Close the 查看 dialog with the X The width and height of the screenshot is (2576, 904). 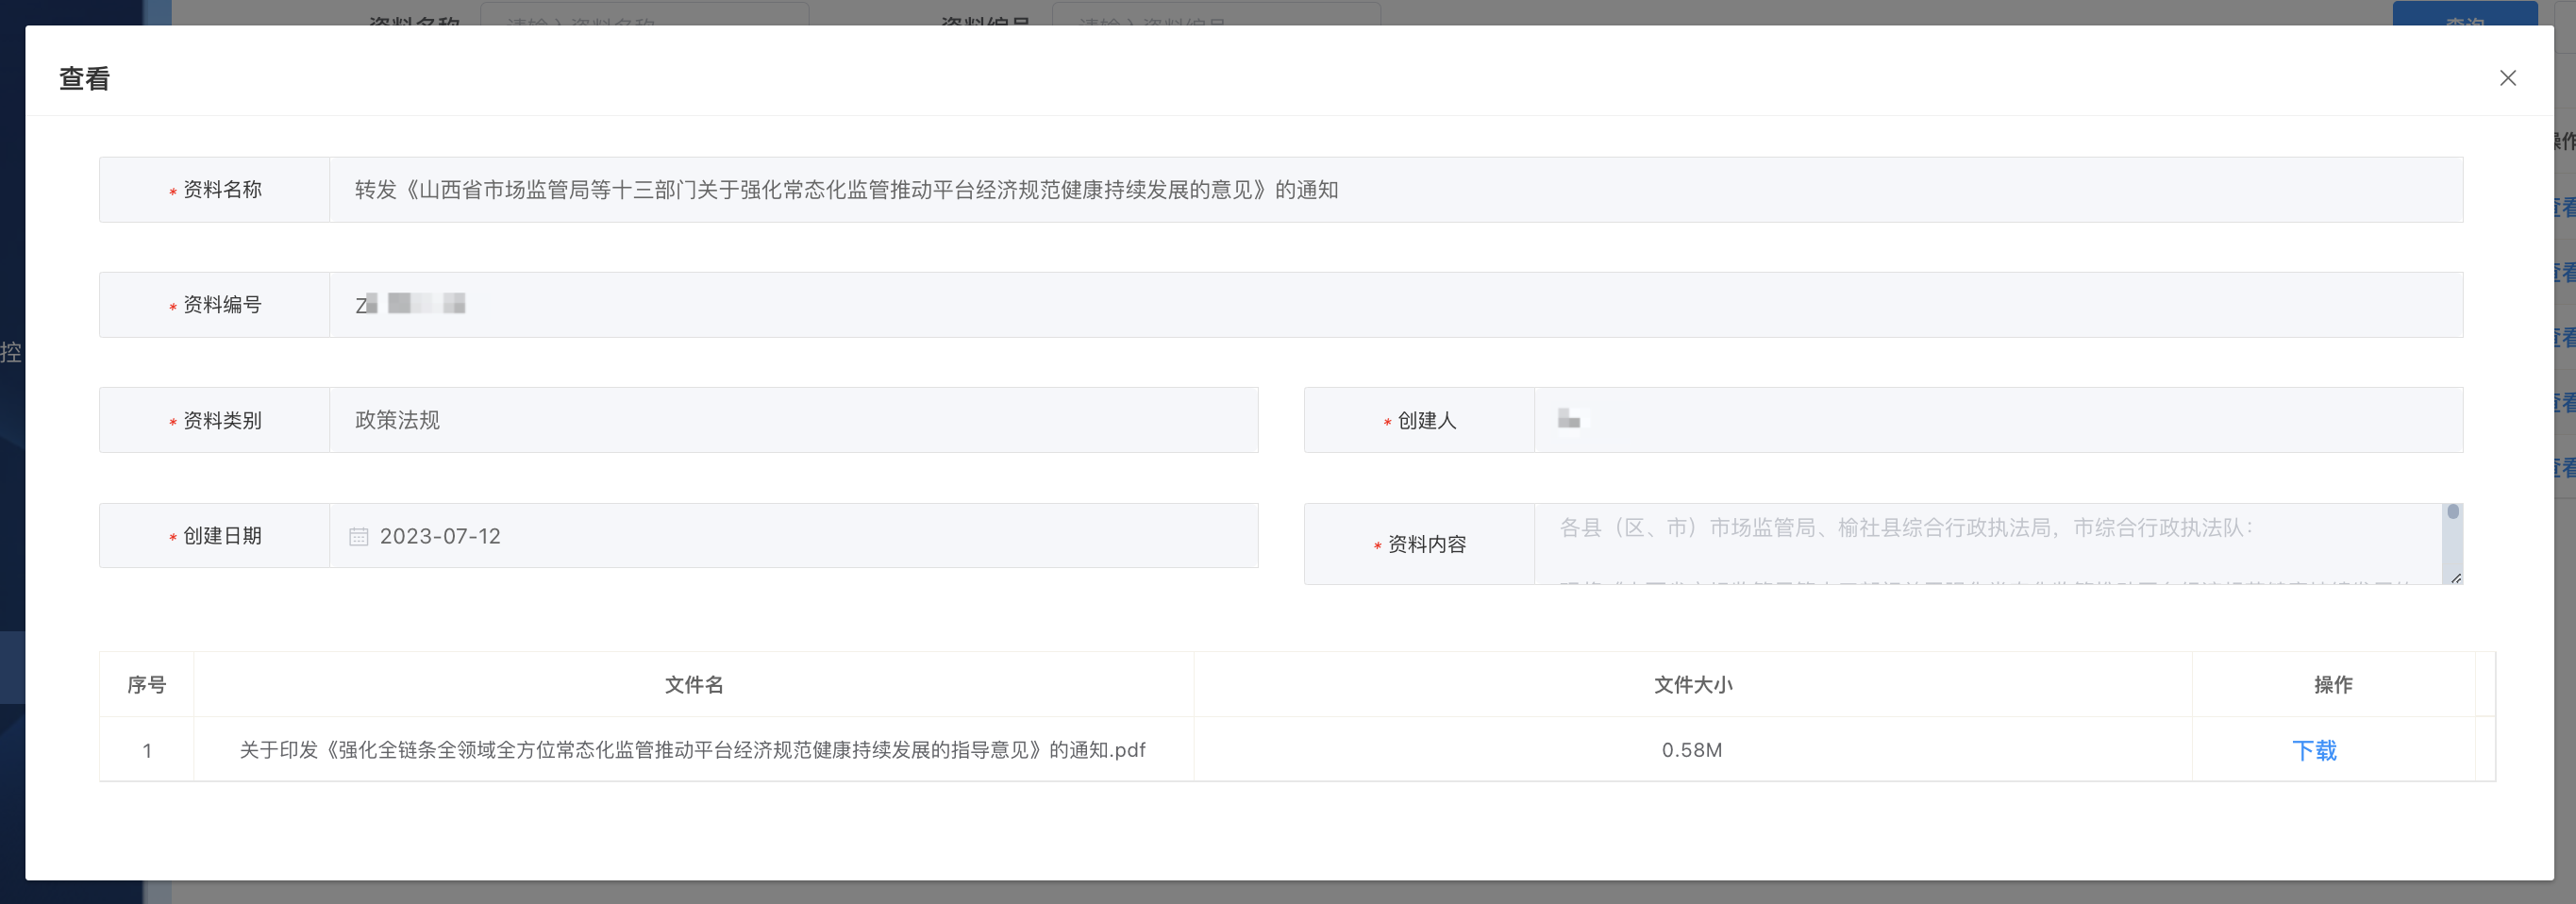[2507, 78]
